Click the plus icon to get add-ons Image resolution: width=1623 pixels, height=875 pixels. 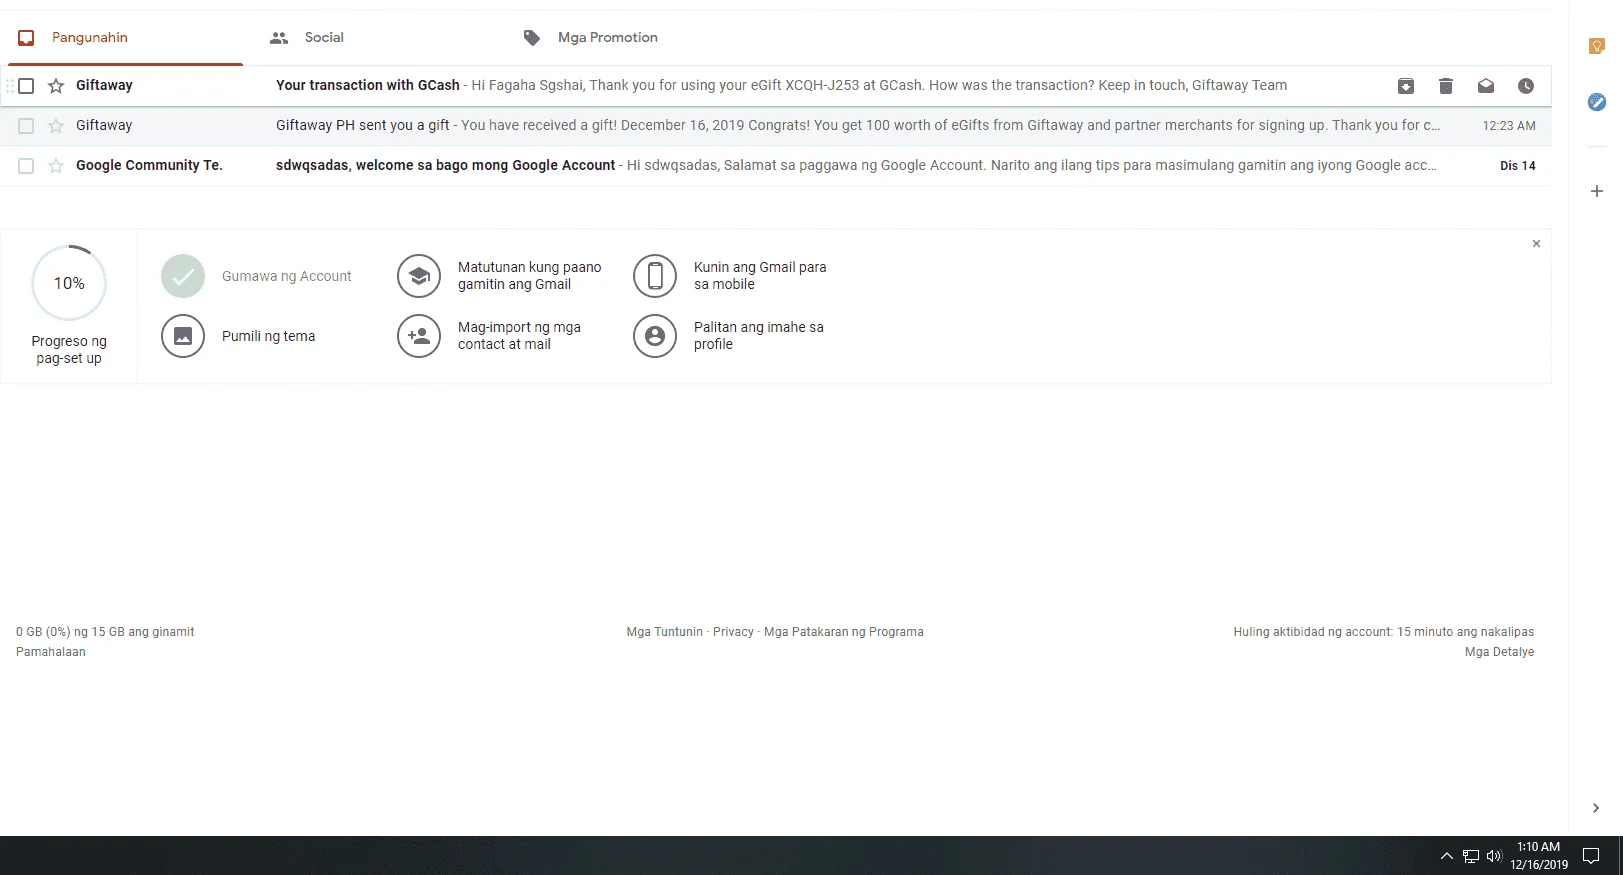tap(1597, 191)
